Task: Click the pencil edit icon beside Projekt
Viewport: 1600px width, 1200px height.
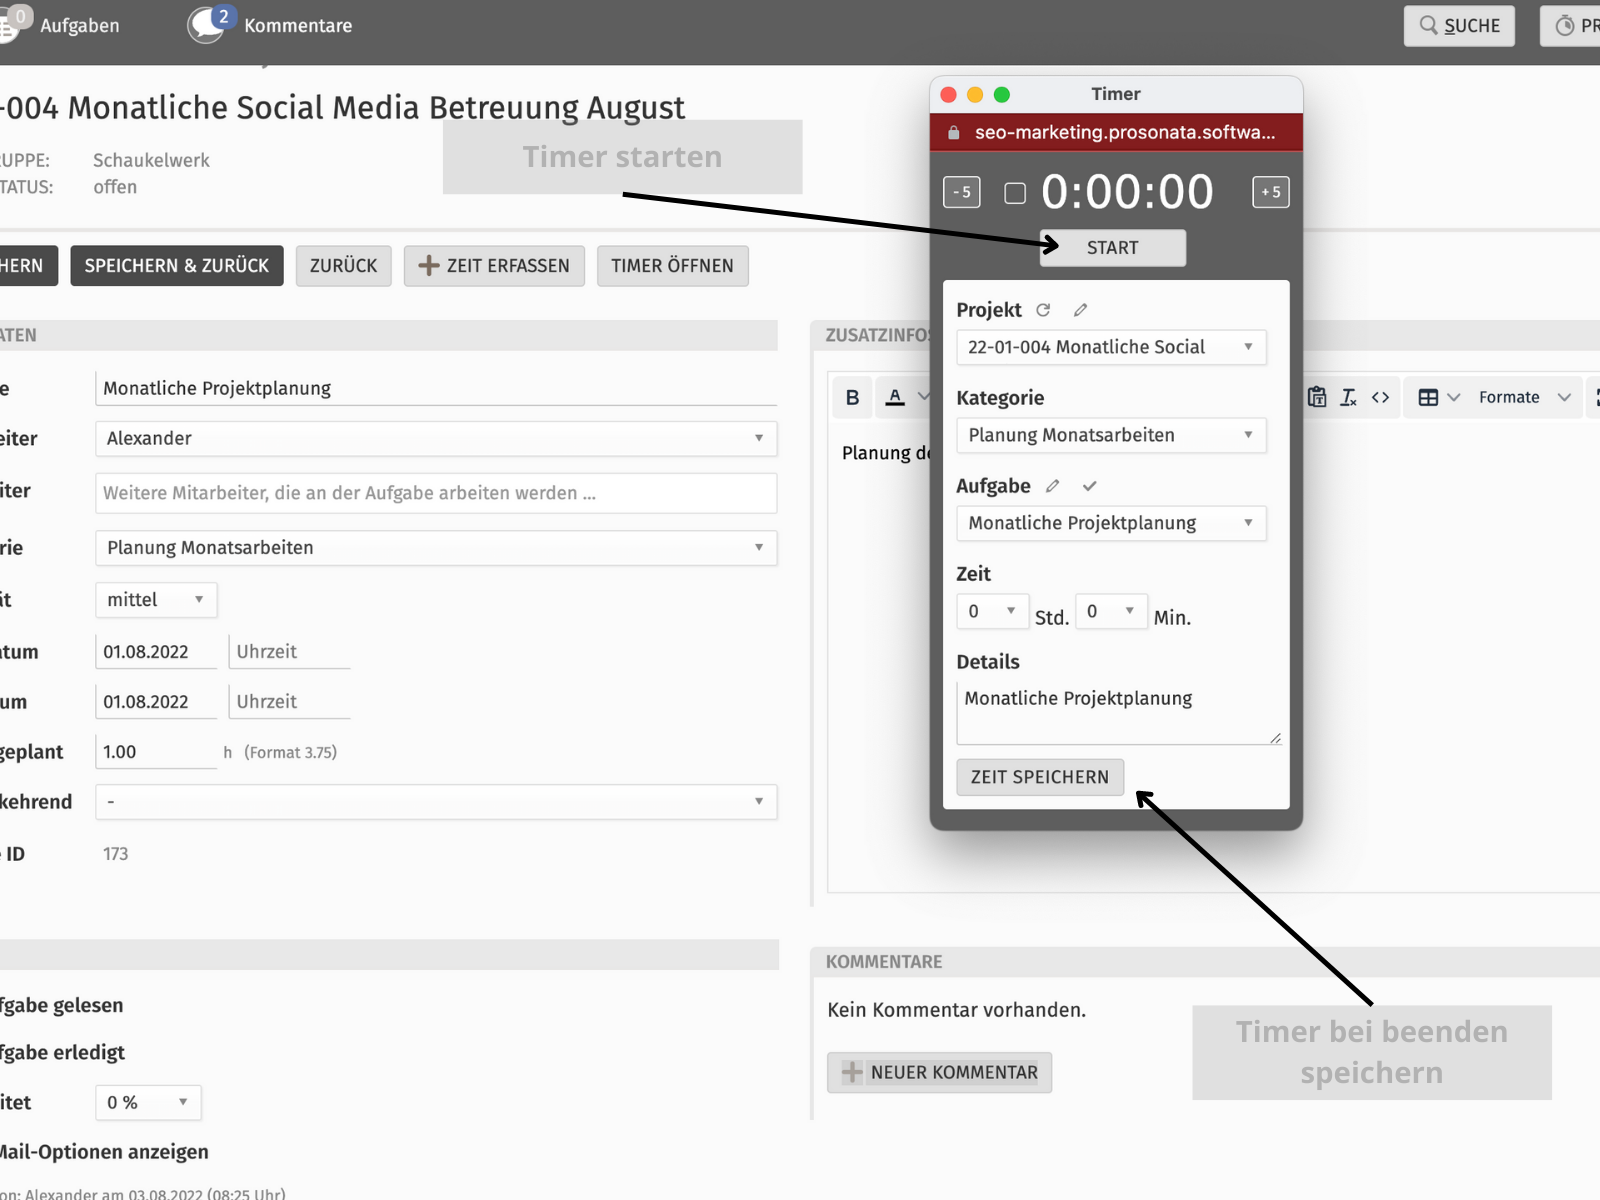Action: tap(1080, 310)
